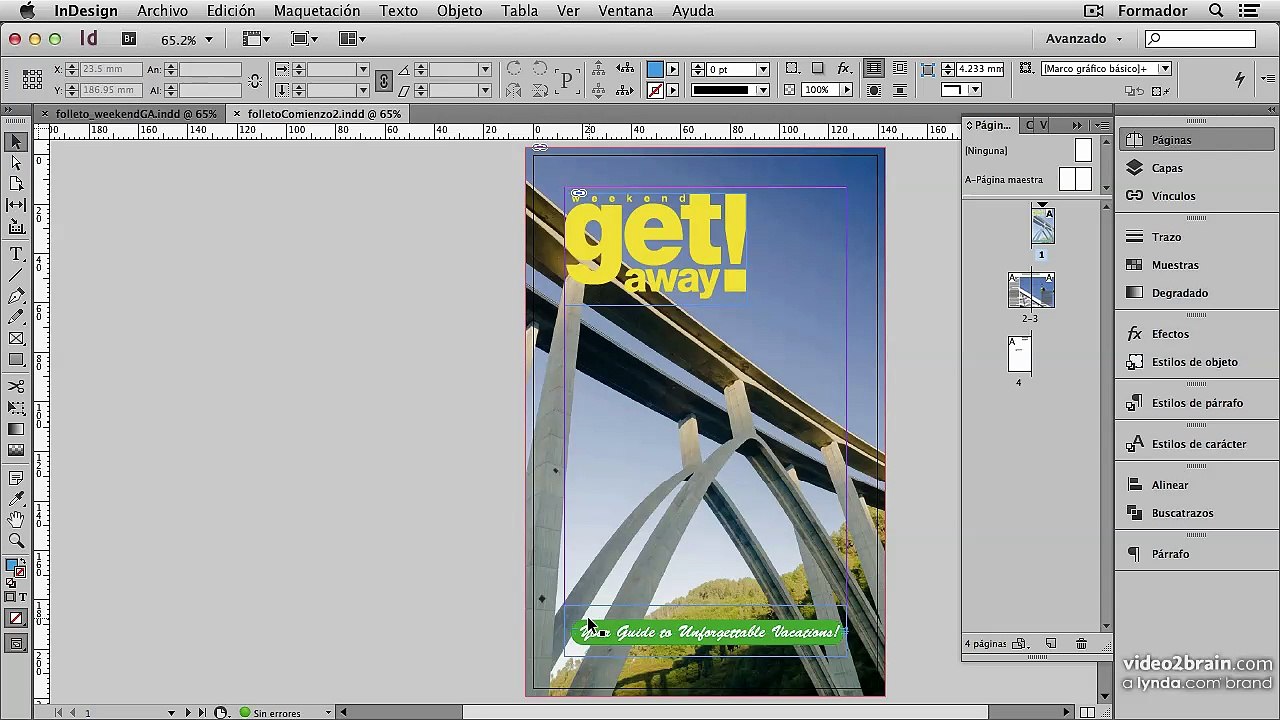Select the Pen tool
The image size is (1280, 720).
[x=16, y=296]
